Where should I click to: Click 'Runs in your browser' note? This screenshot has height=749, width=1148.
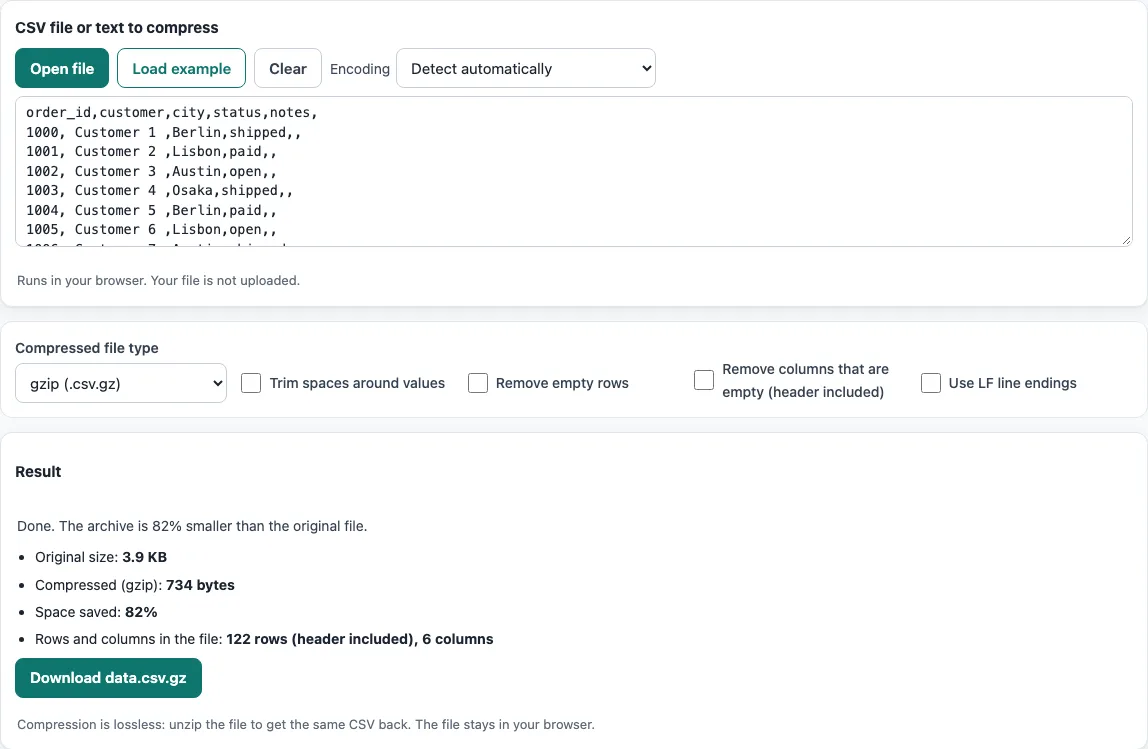pos(158,280)
